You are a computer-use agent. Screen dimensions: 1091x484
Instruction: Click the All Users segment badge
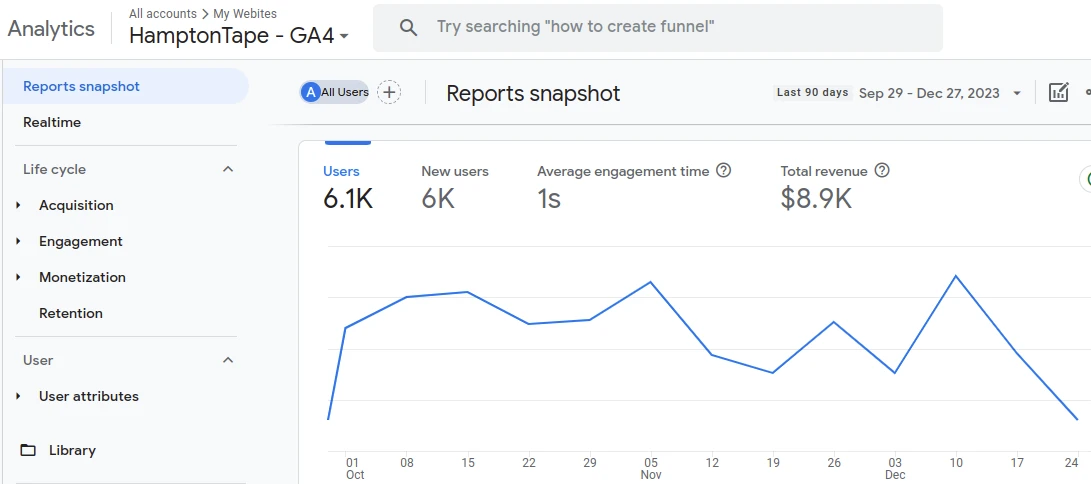pos(335,92)
